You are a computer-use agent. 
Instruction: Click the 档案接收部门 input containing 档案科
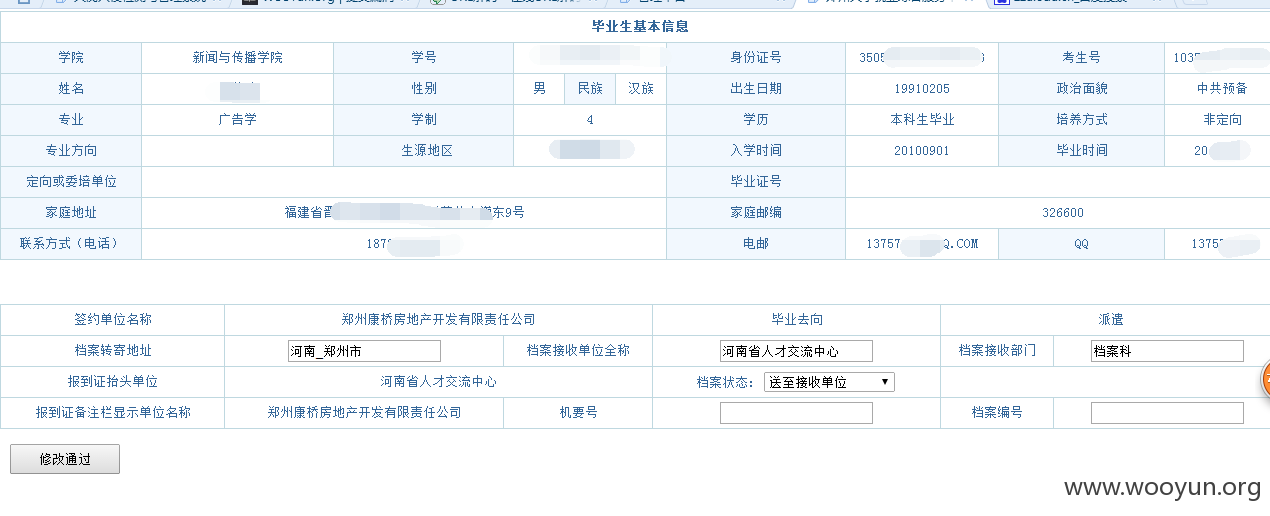pos(1167,351)
